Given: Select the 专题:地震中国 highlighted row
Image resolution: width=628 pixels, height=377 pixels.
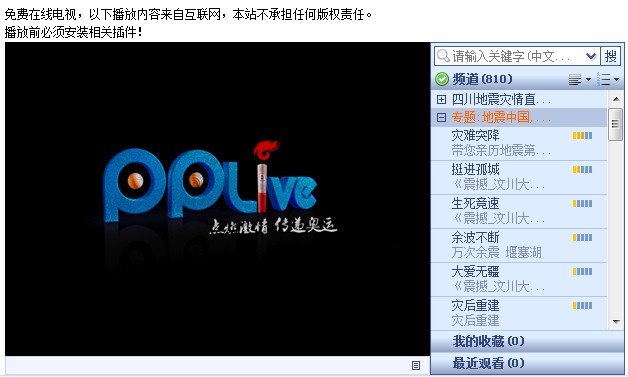Looking at the screenshot, I should point(519,117).
